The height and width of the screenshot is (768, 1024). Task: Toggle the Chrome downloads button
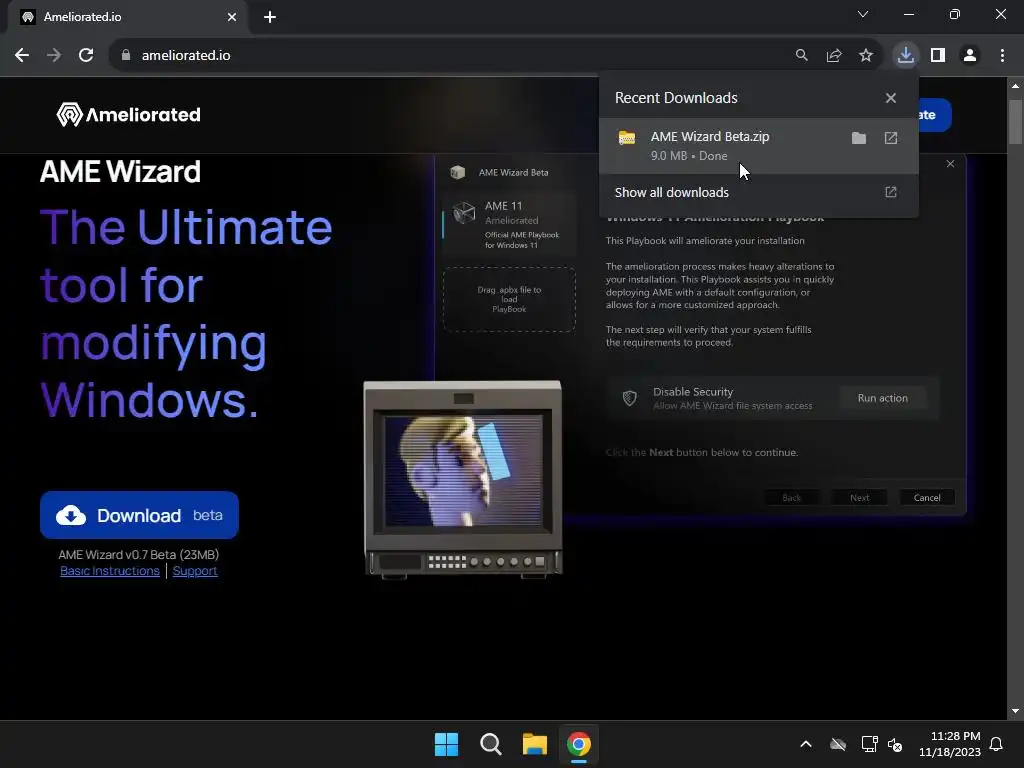[x=906, y=56]
